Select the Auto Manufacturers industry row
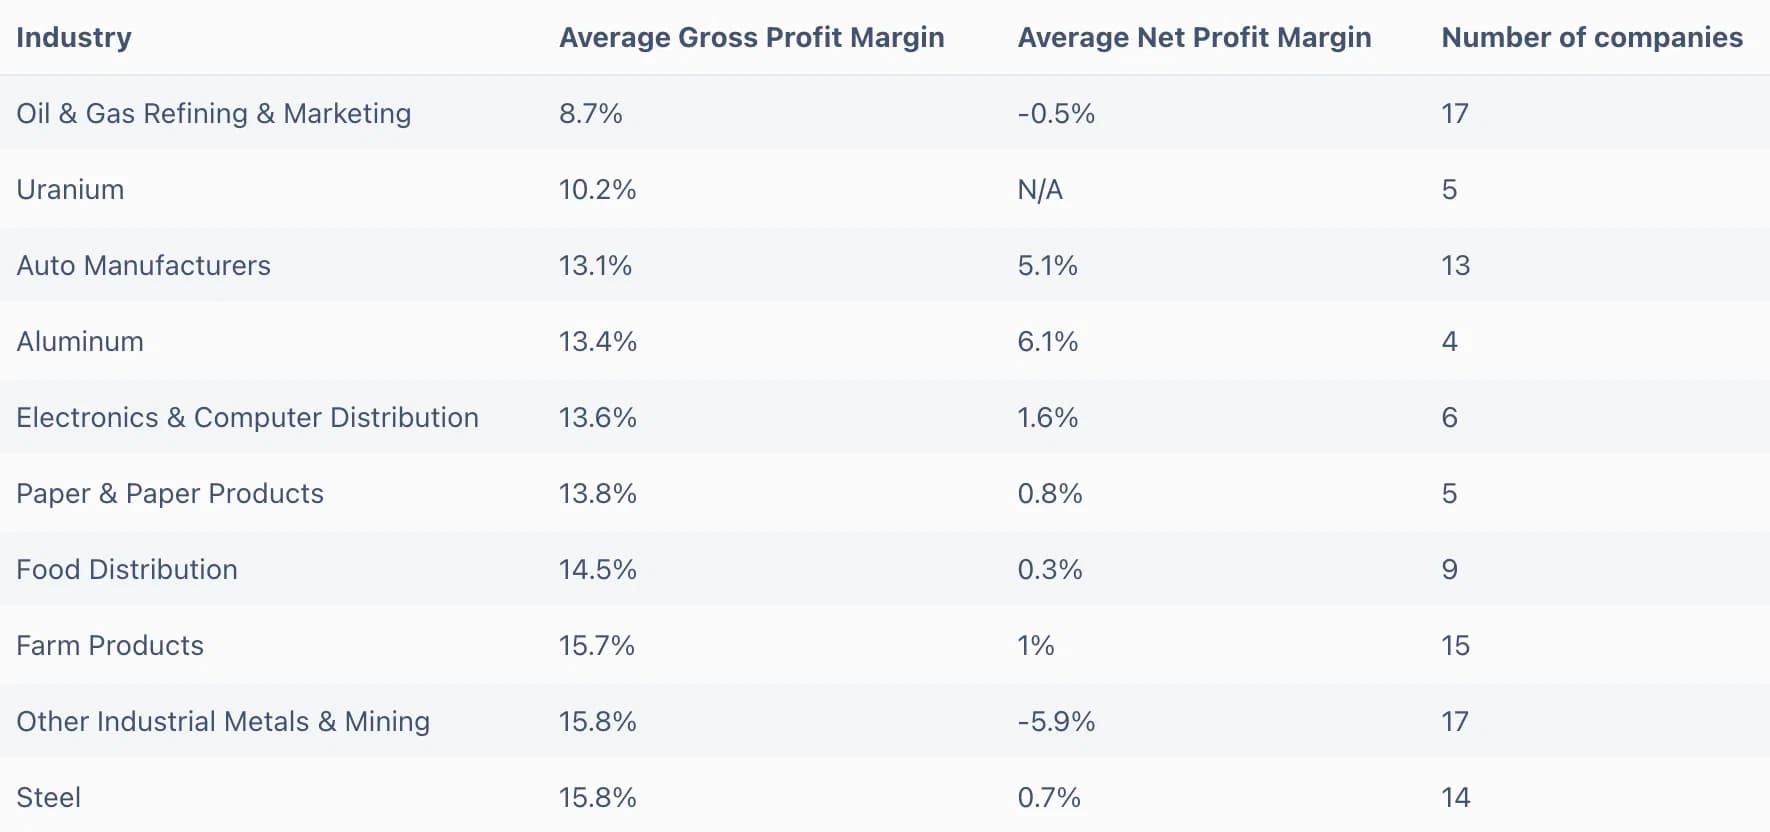 (885, 265)
